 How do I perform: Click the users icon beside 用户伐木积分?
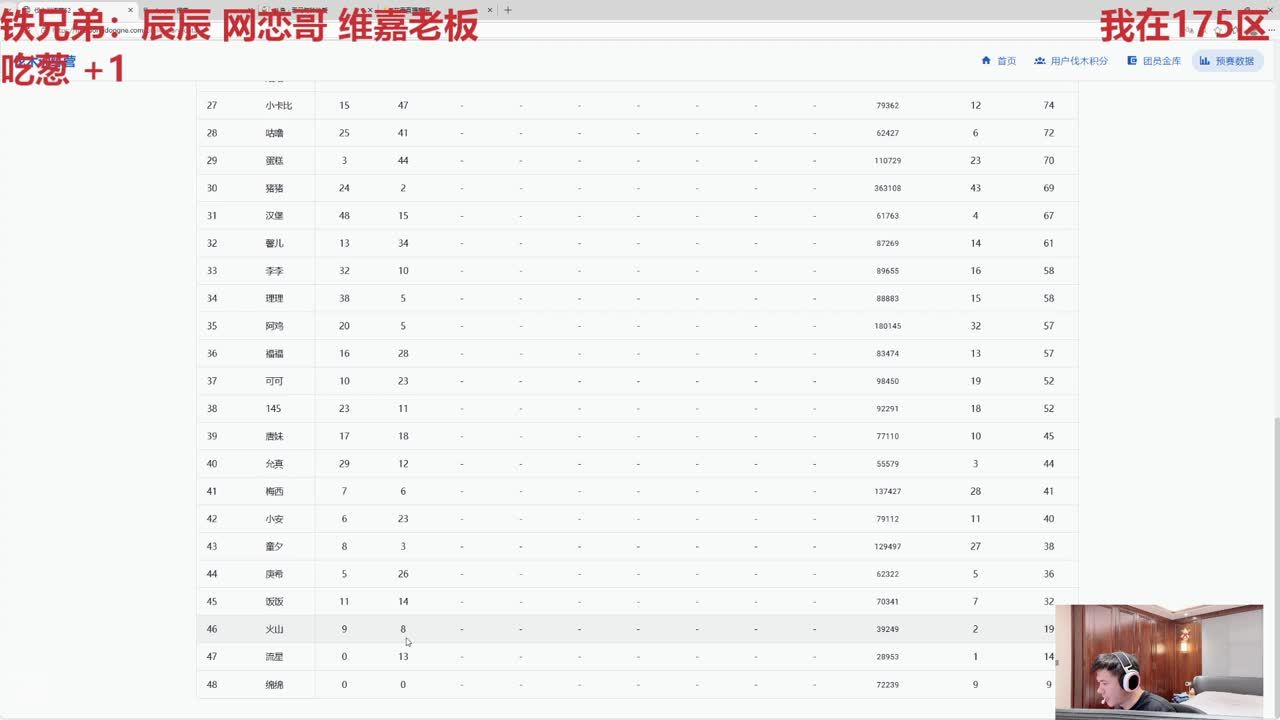click(x=1040, y=61)
